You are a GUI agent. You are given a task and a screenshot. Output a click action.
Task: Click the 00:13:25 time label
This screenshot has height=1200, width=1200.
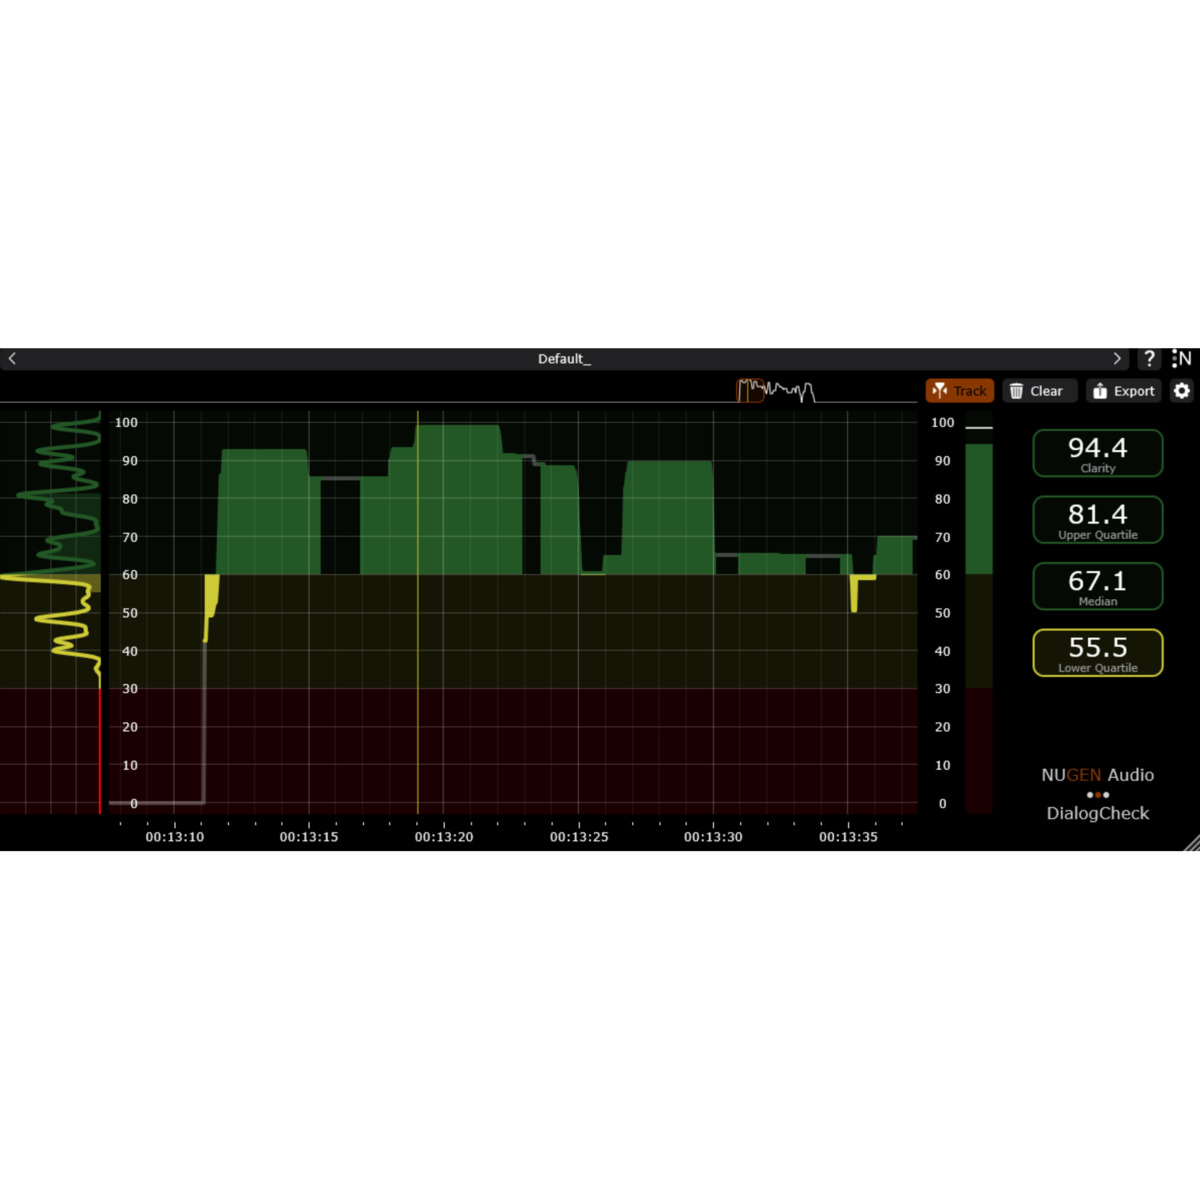tap(579, 837)
